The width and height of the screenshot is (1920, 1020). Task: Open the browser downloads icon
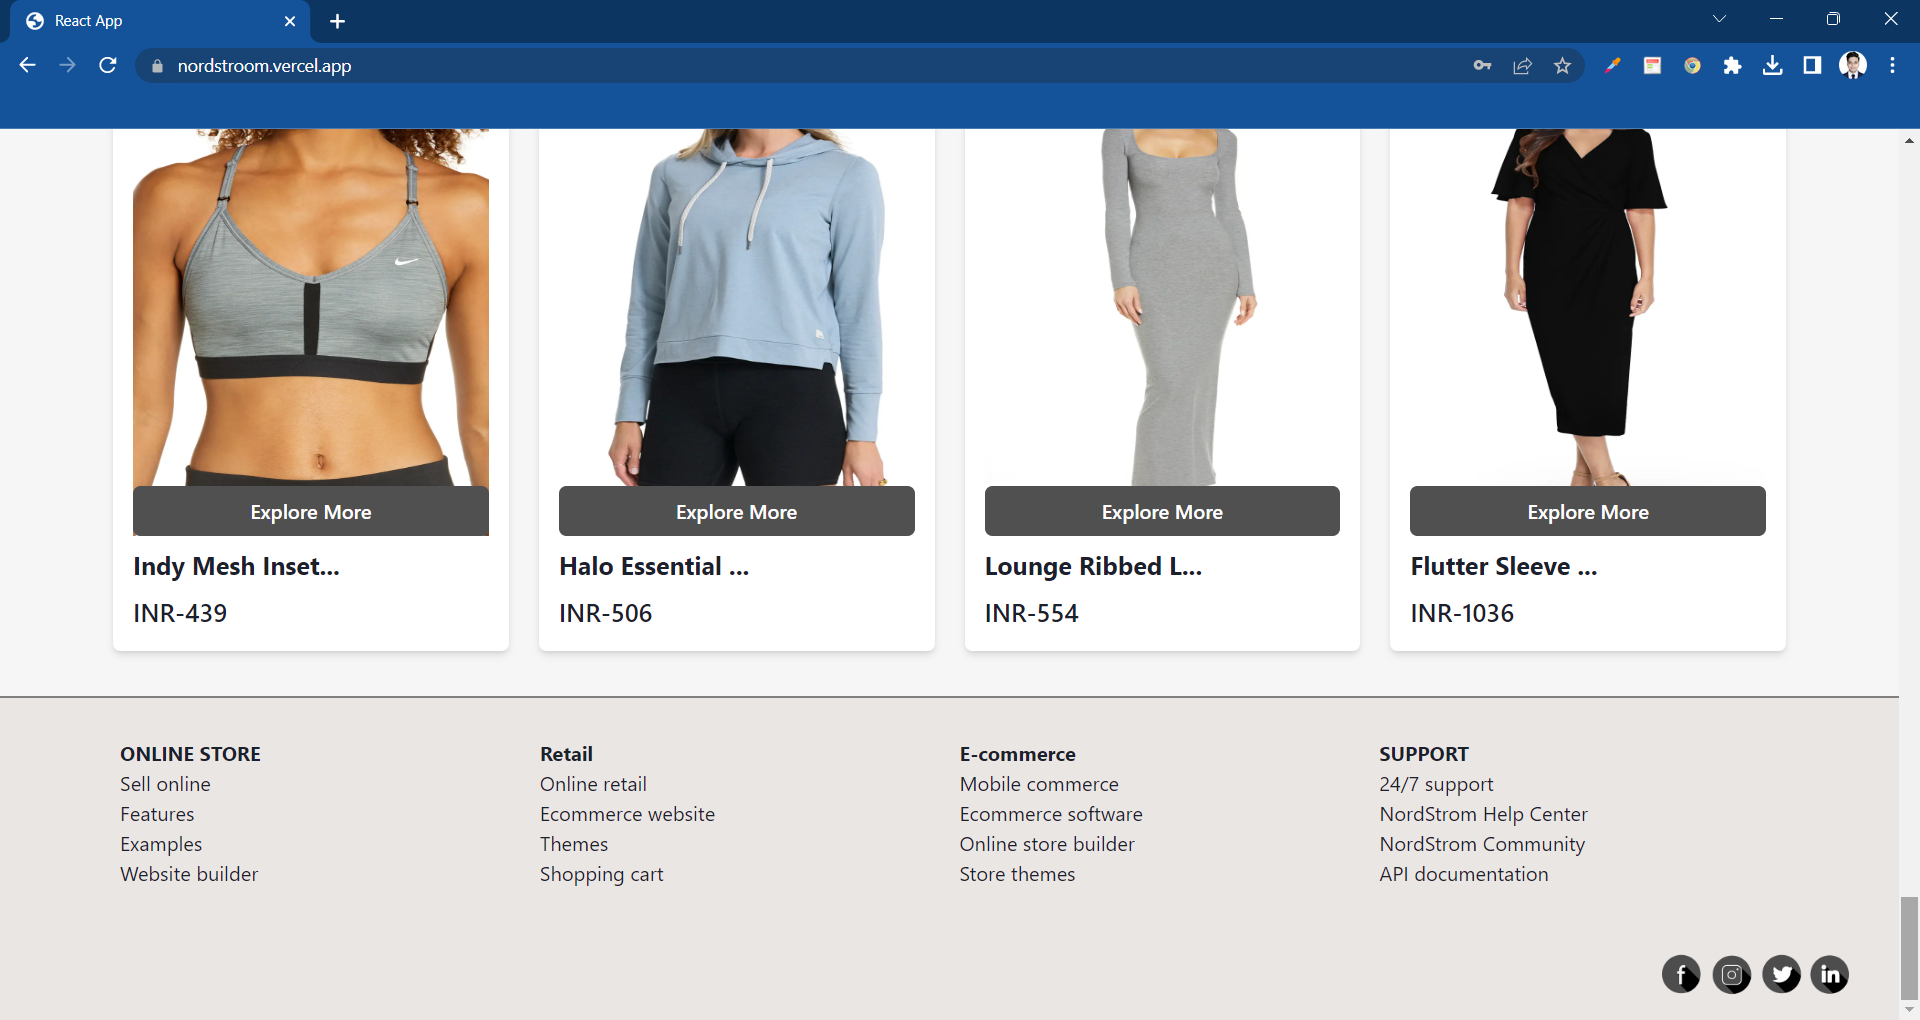(x=1772, y=66)
